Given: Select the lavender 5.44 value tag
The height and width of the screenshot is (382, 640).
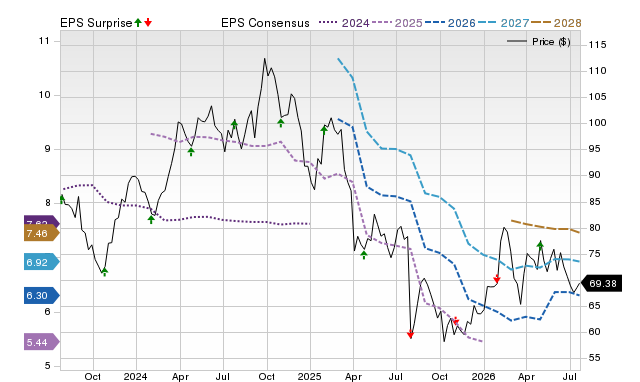Looking at the screenshot, I should click(42, 342).
